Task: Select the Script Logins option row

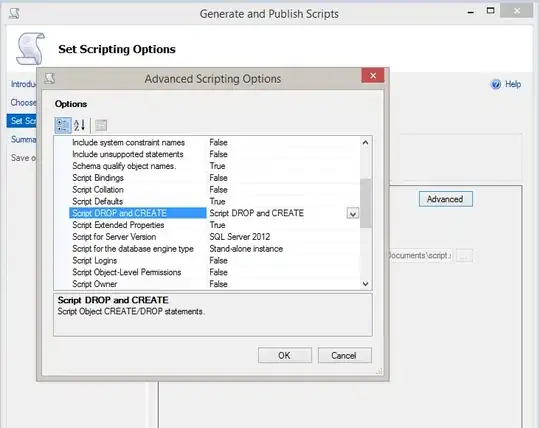Action: point(214,261)
